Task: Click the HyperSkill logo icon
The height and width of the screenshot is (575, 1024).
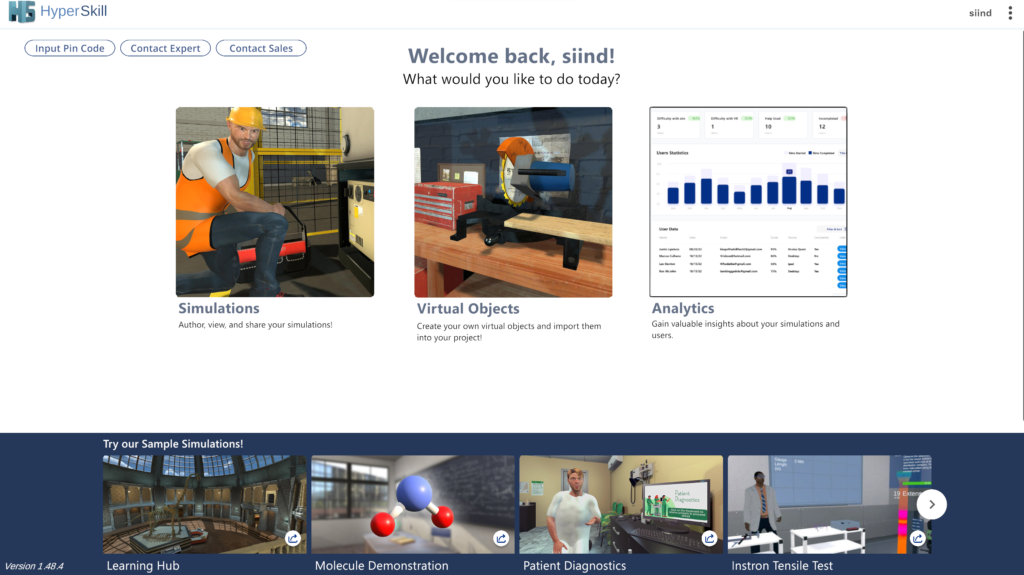Action: click(x=21, y=13)
